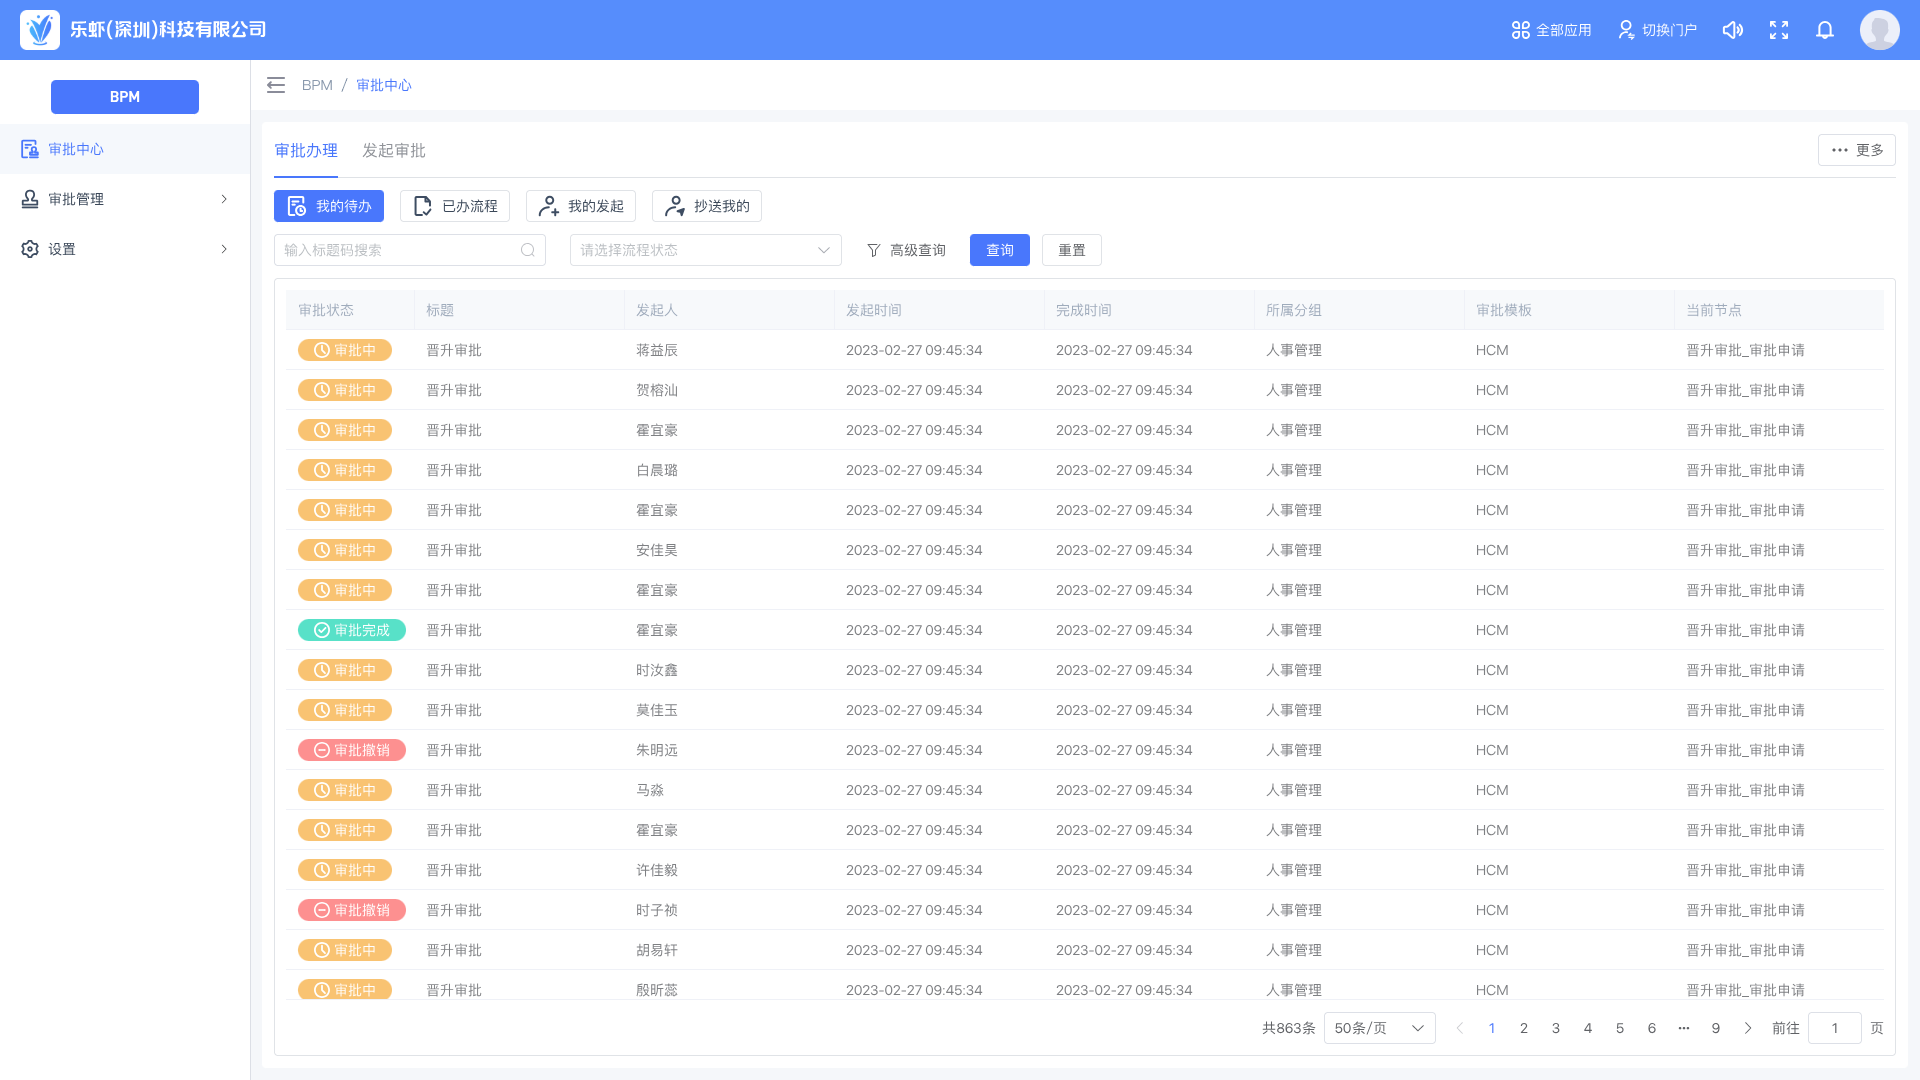Click the company logo icon

click(40, 30)
